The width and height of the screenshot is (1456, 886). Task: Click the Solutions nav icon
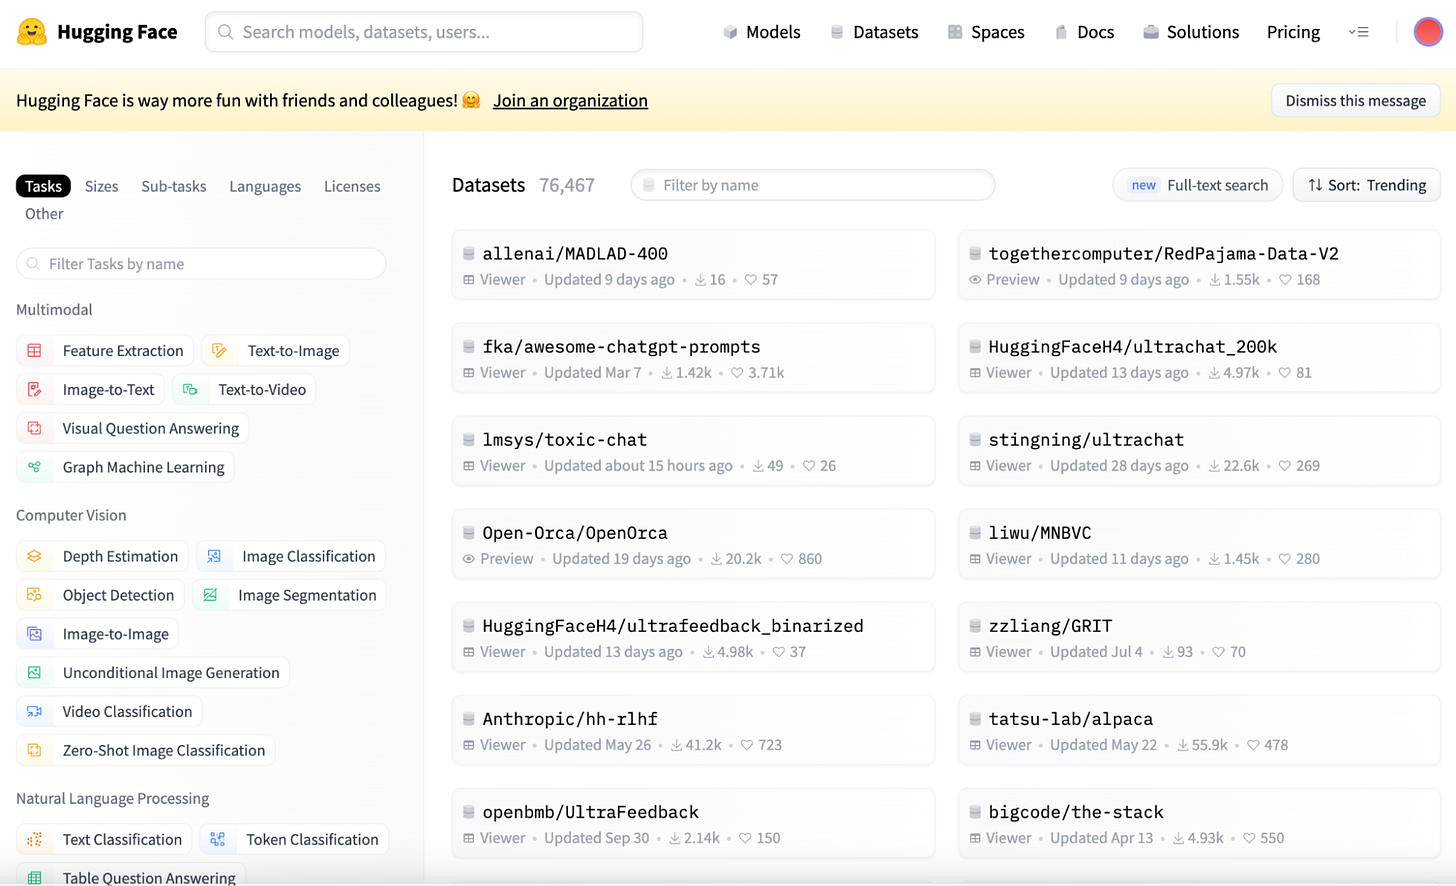pos(1151,32)
